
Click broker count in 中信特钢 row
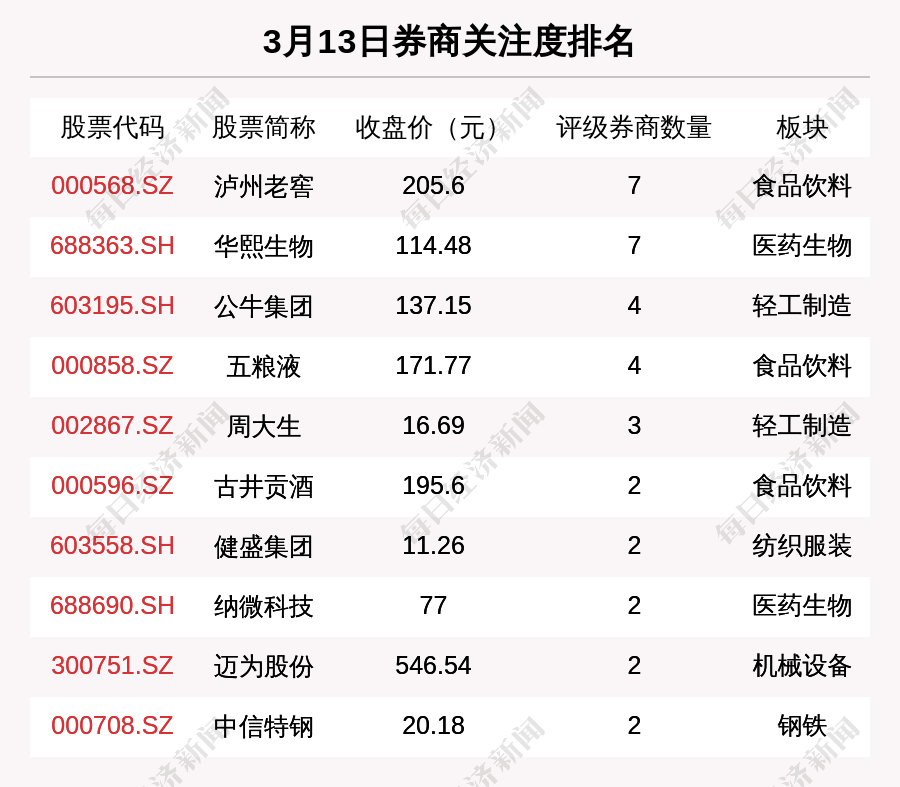coord(634,726)
